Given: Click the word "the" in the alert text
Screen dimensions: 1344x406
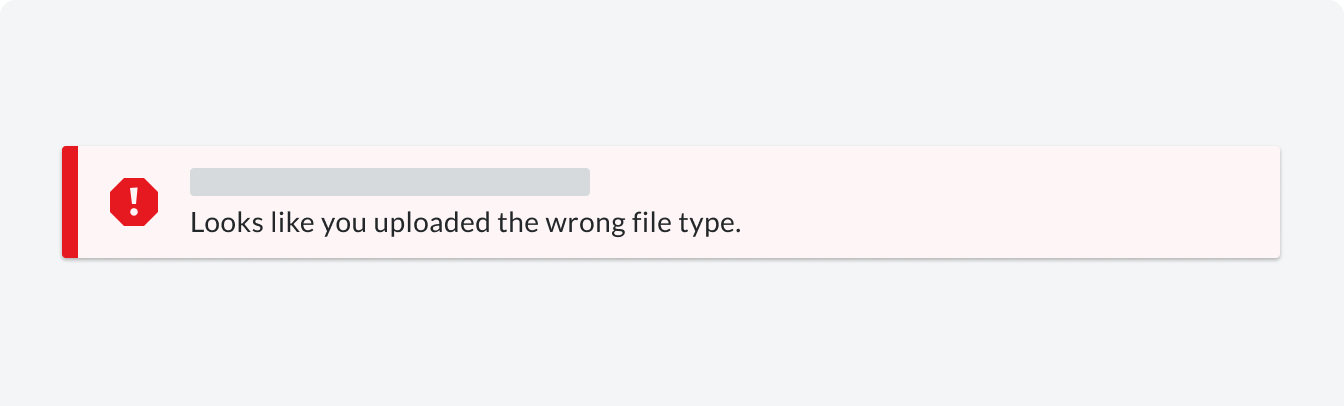Looking at the screenshot, I should coord(516,222).
